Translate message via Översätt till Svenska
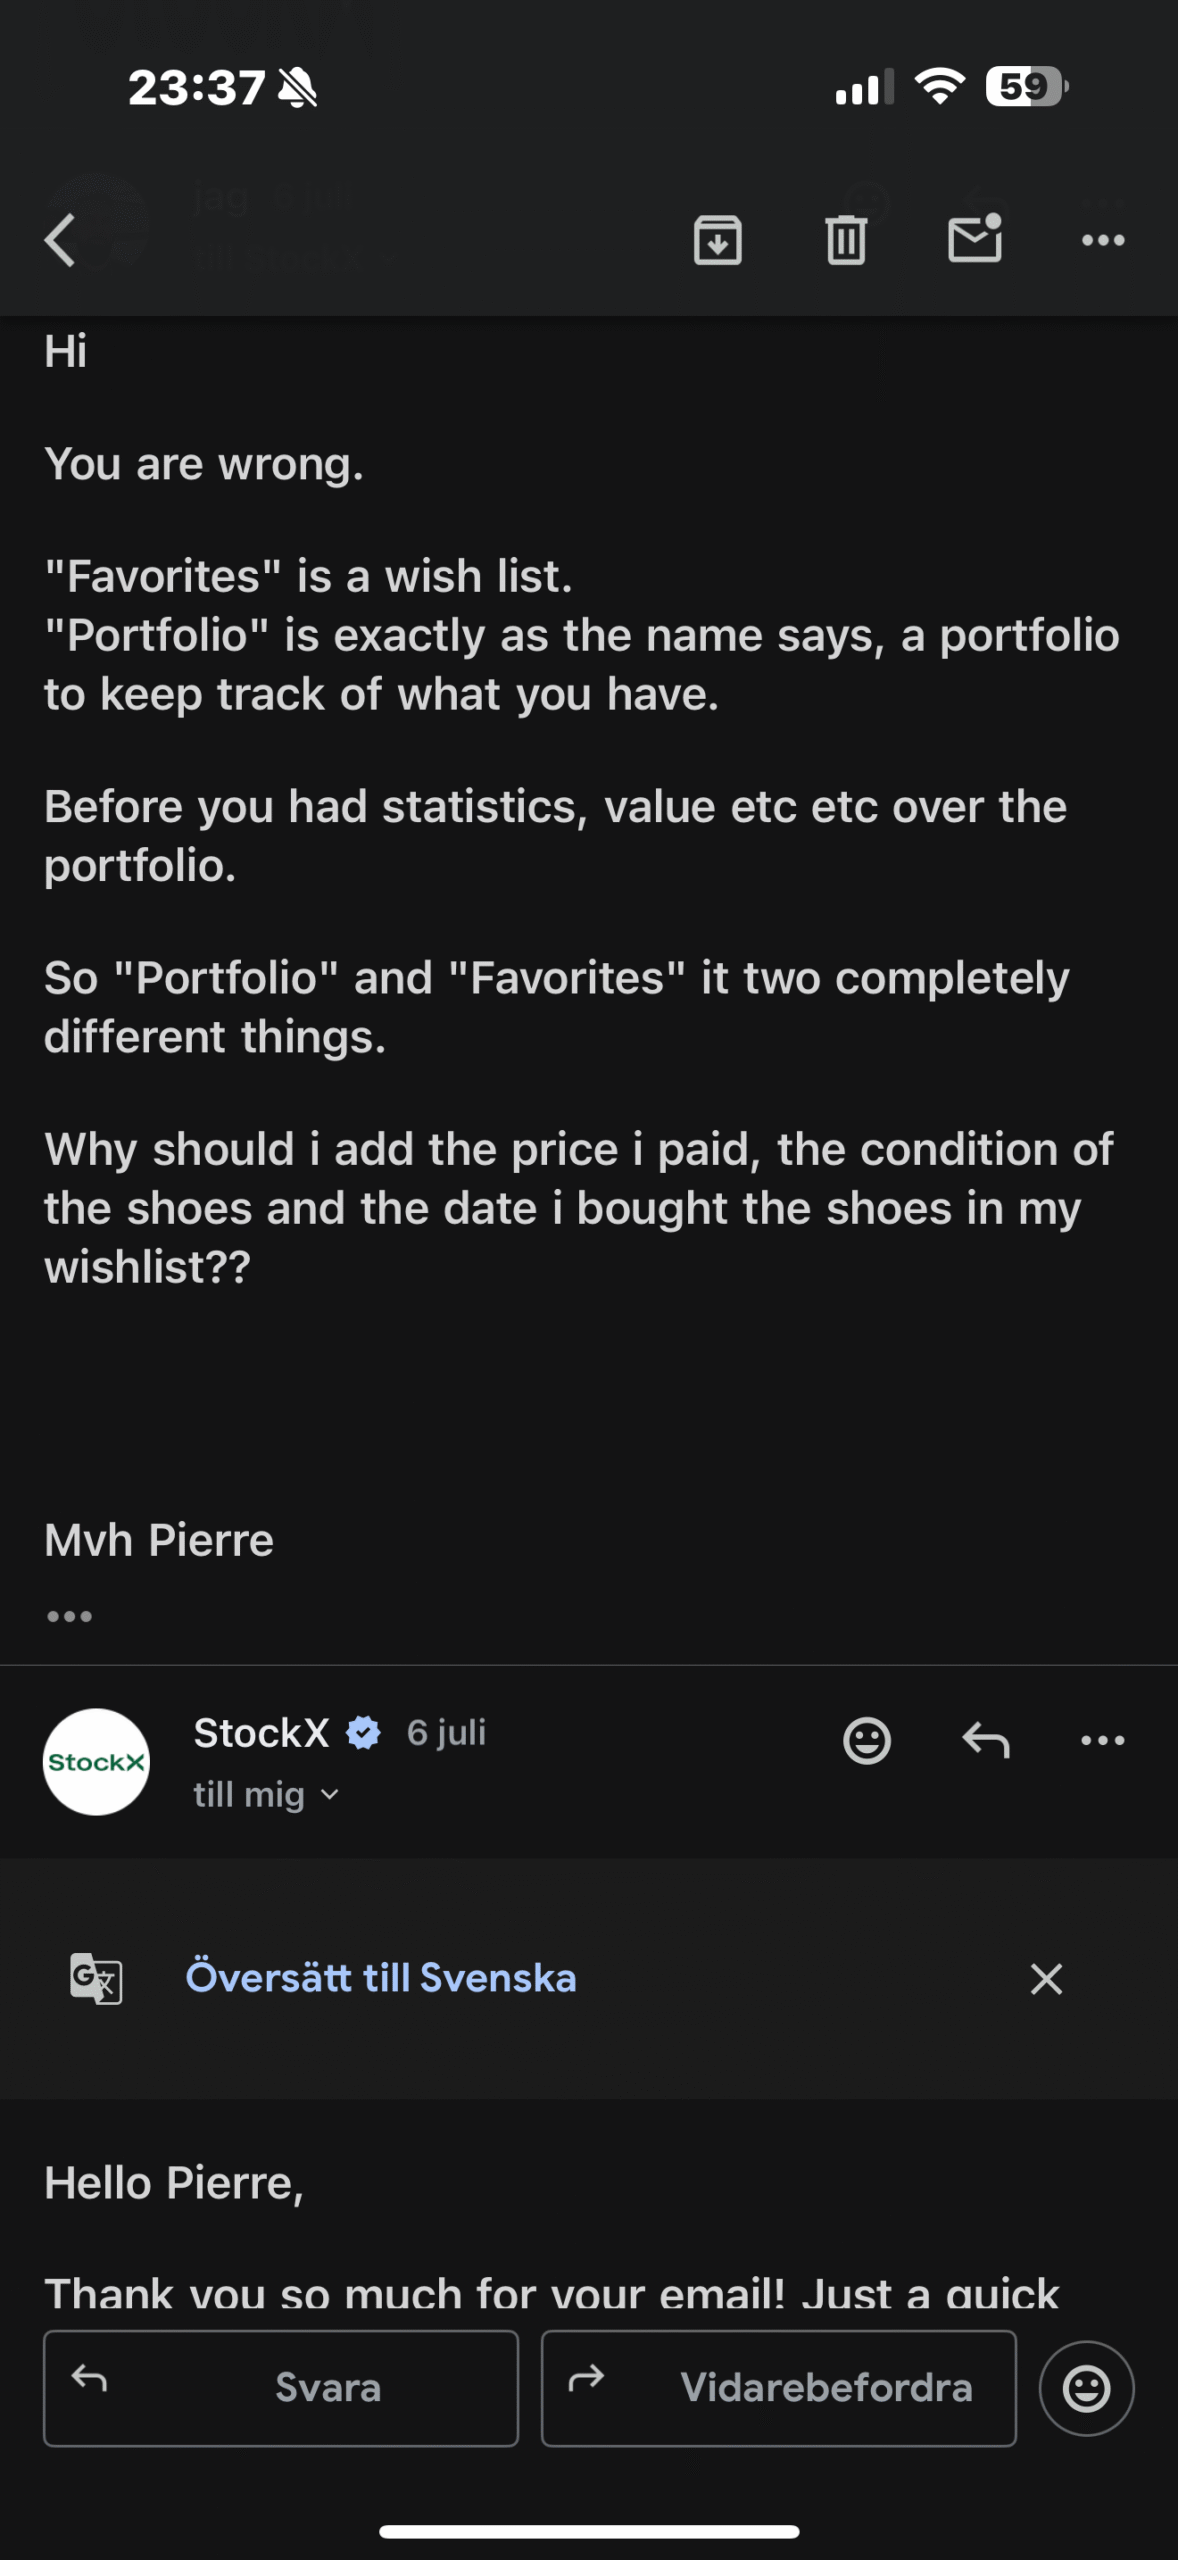Image resolution: width=1178 pixels, height=2560 pixels. [x=381, y=1978]
